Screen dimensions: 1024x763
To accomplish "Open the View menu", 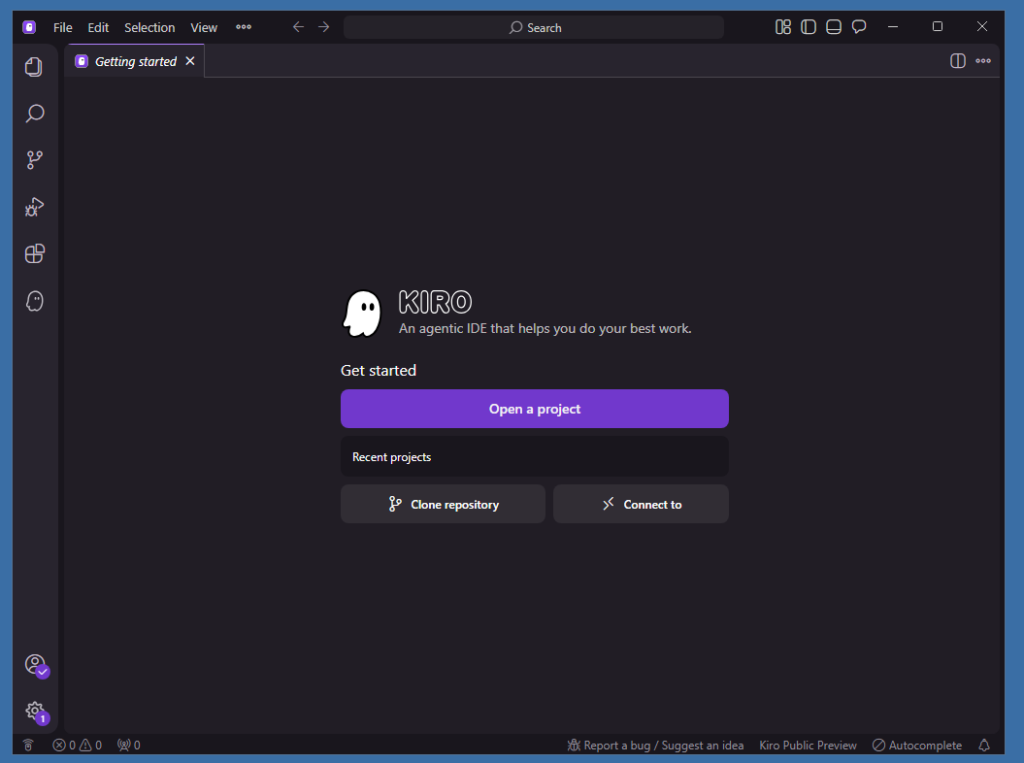I will click(204, 27).
